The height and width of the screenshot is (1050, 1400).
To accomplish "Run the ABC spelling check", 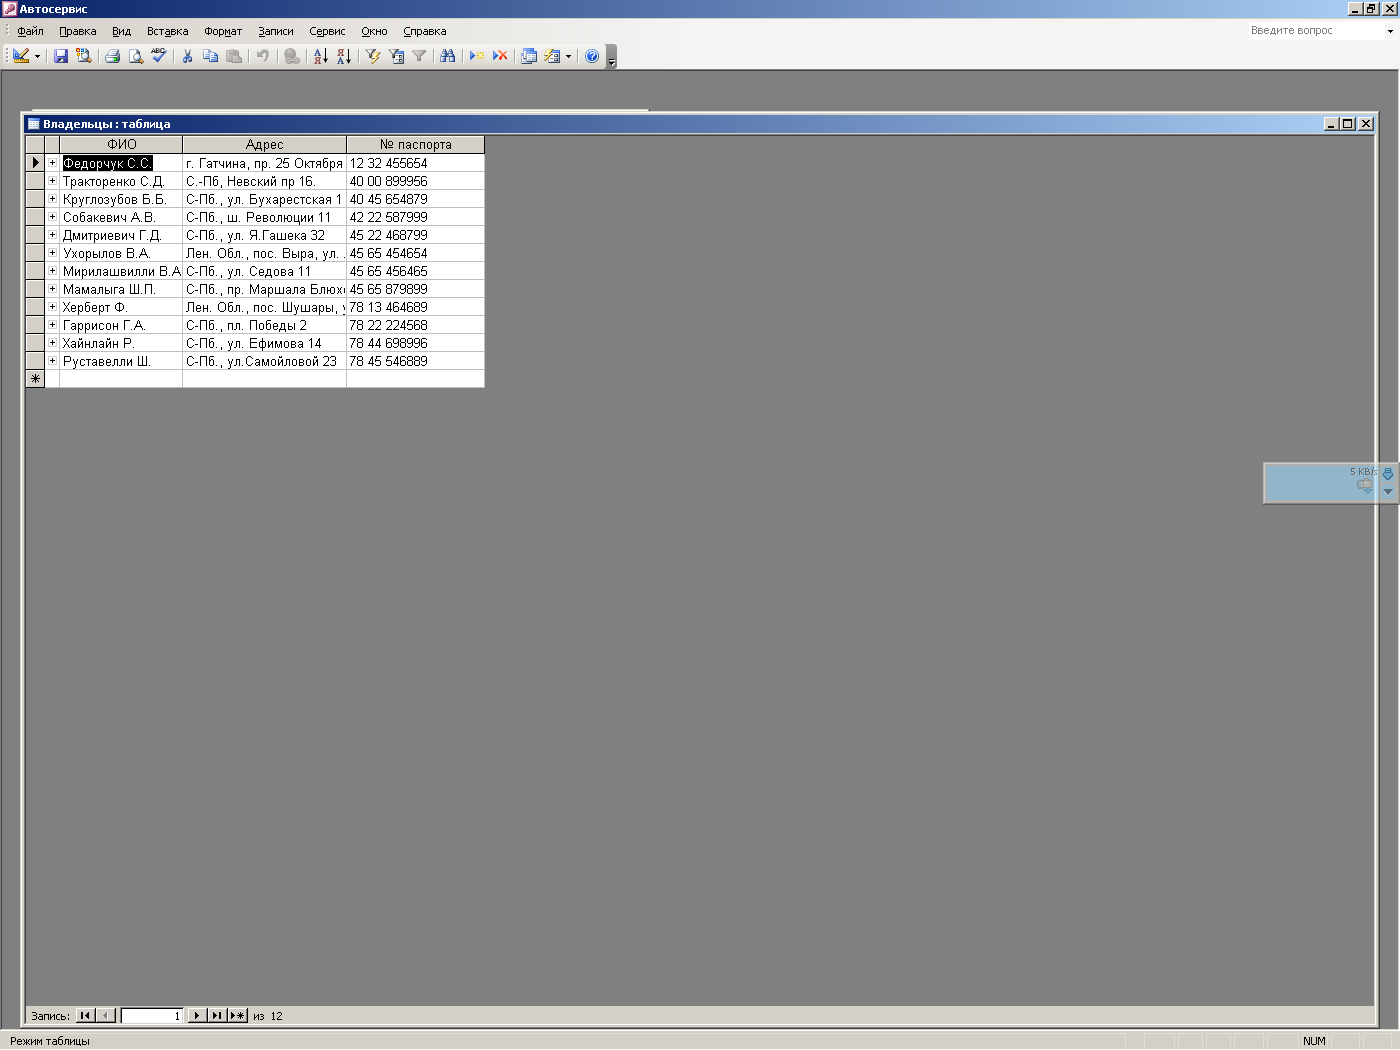I will [x=159, y=56].
